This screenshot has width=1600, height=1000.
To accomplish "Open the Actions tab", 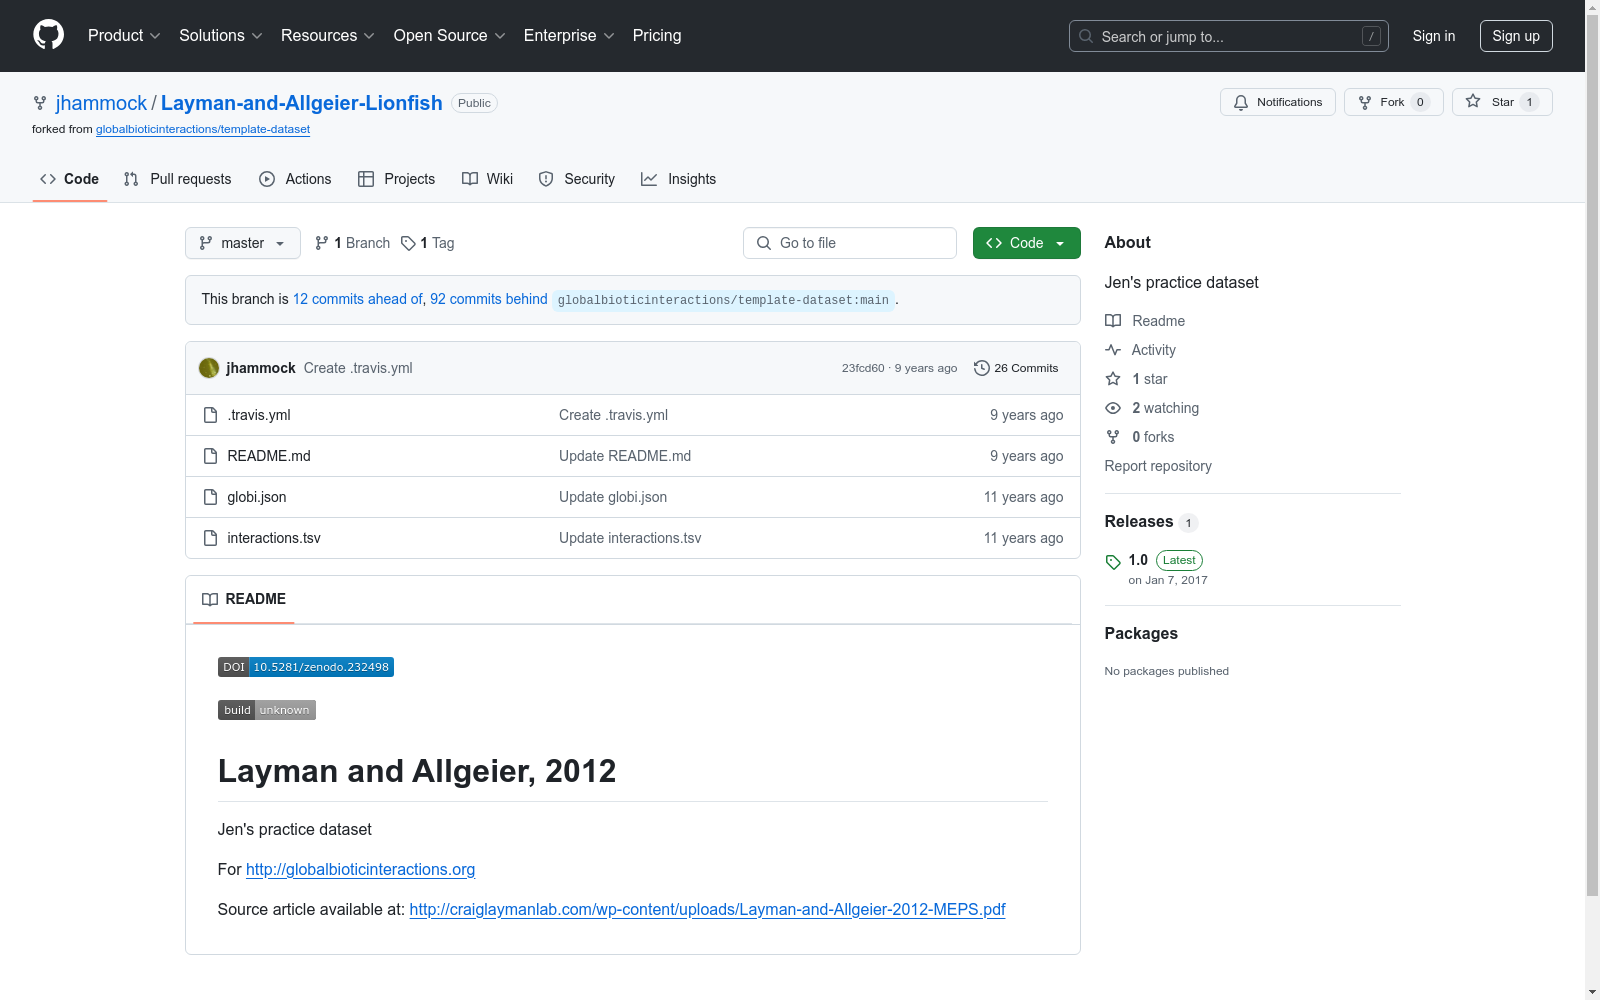I will [x=295, y=179].
